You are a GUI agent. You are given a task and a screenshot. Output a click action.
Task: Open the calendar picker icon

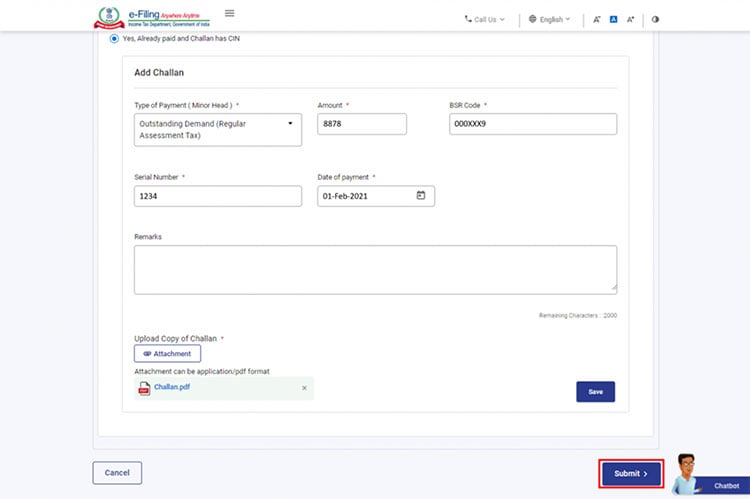(420, 195)
